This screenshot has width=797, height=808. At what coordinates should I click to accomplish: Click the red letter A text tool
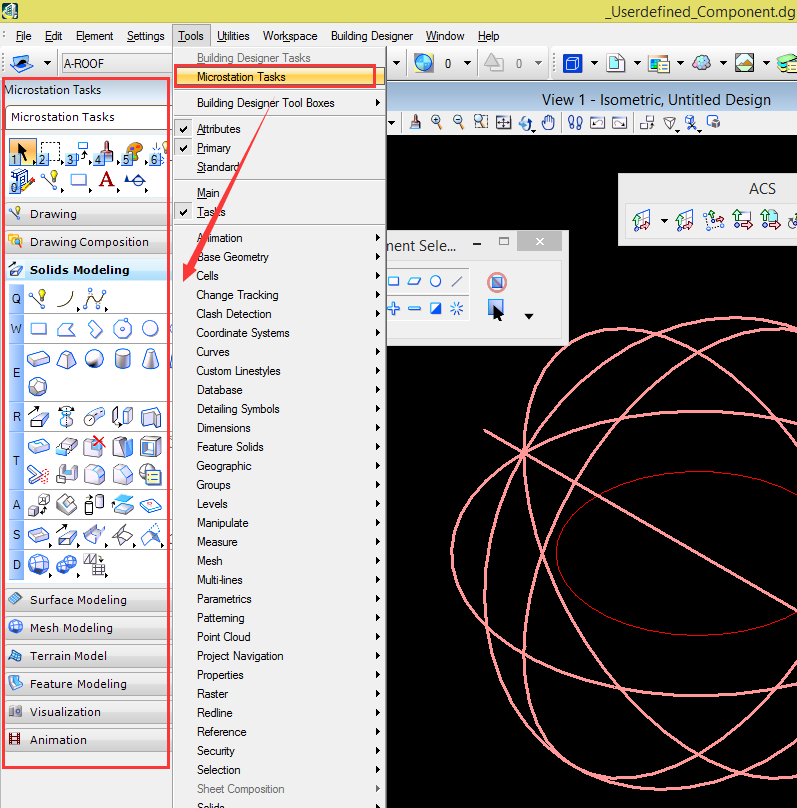pyautogui.click(x=107, y=180)
